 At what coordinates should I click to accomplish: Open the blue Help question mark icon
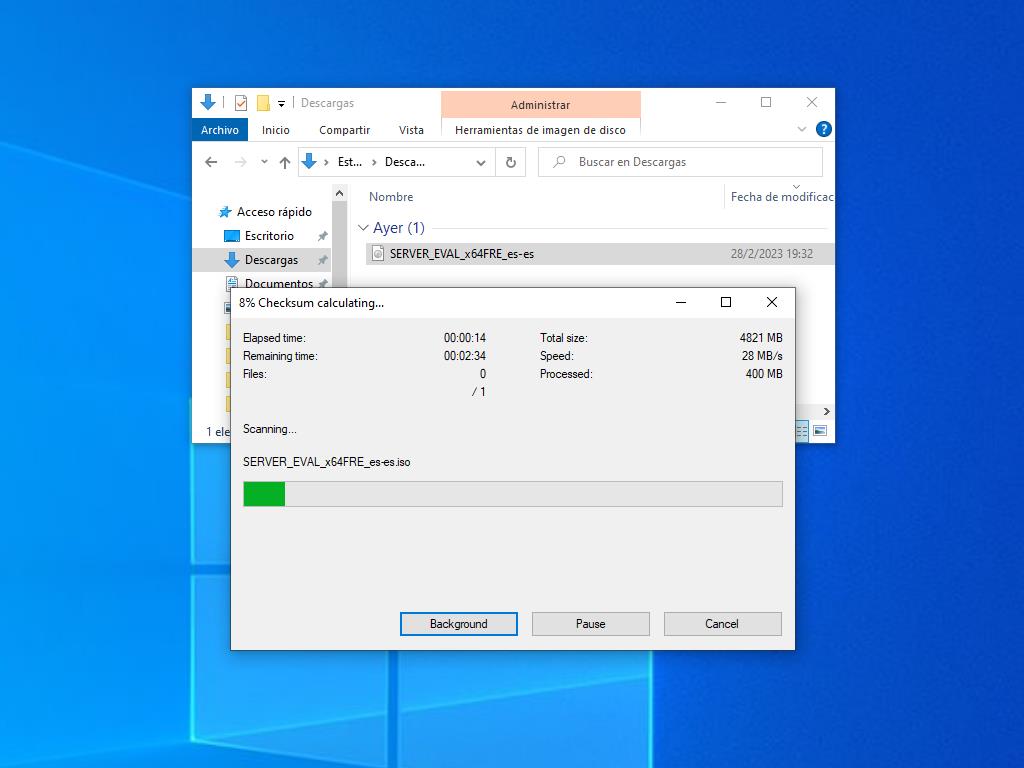click(824, 129)
